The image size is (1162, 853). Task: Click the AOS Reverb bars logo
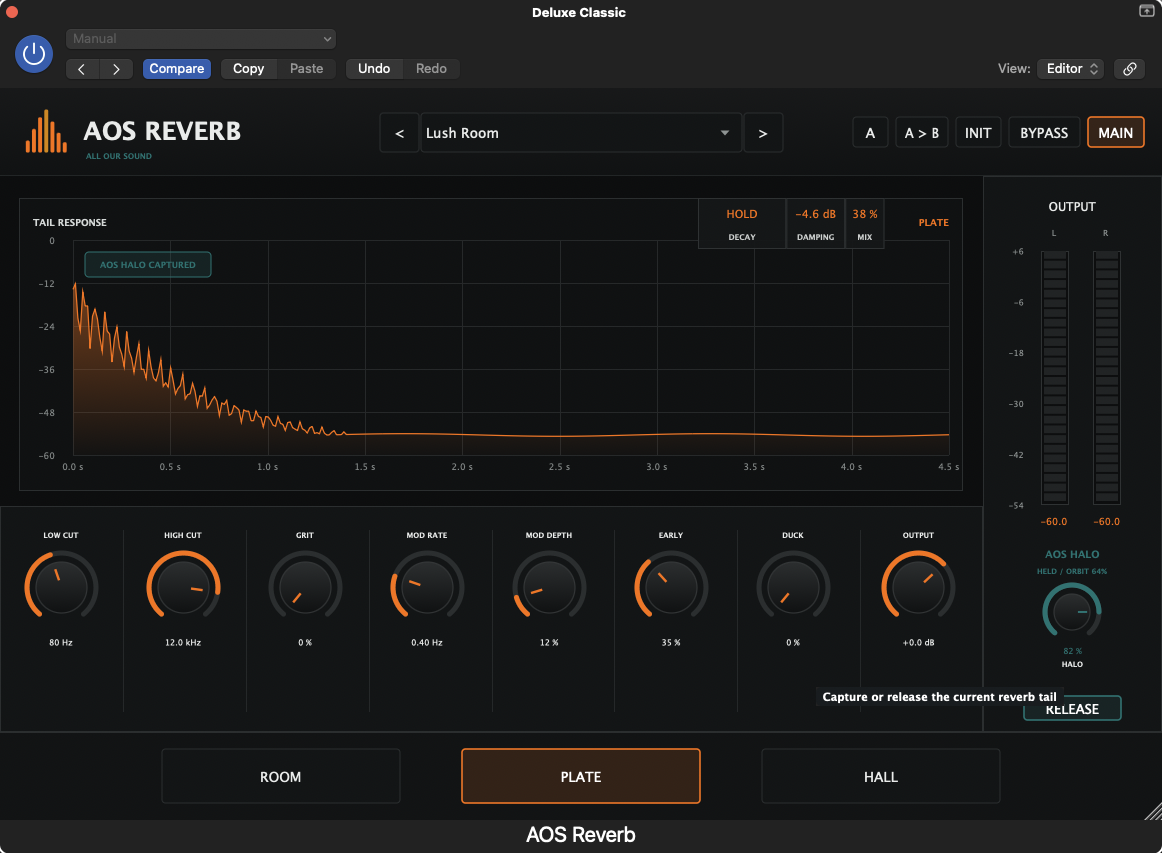(46, 132)
